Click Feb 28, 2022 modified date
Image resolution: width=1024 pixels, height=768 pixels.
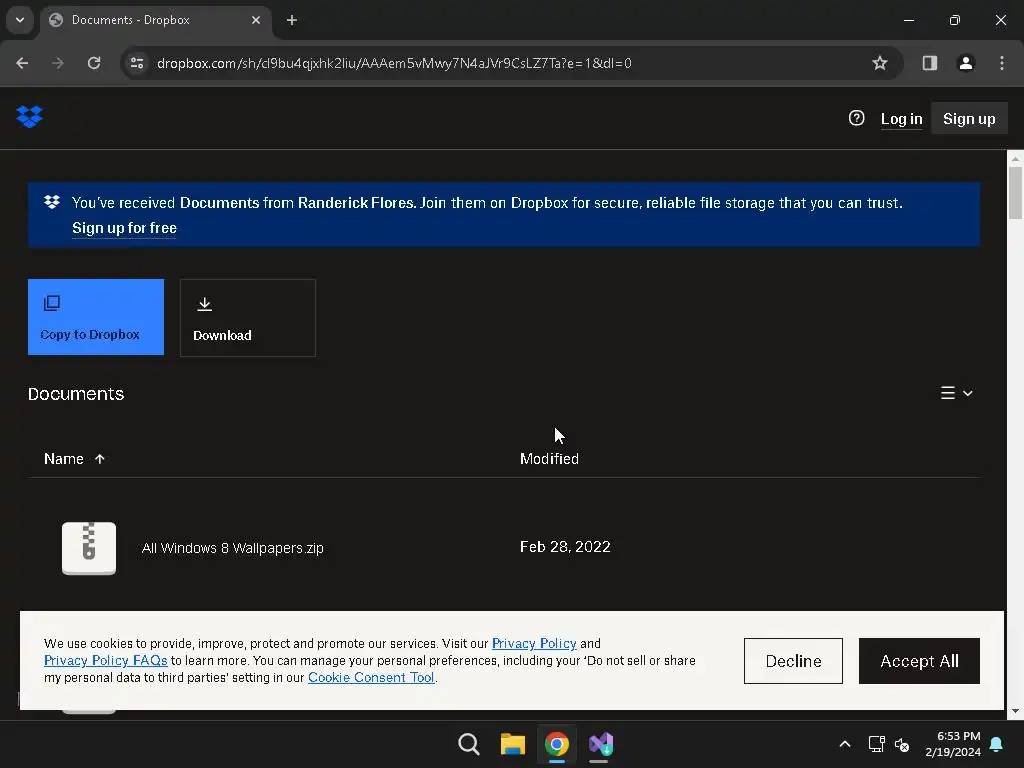565,547
